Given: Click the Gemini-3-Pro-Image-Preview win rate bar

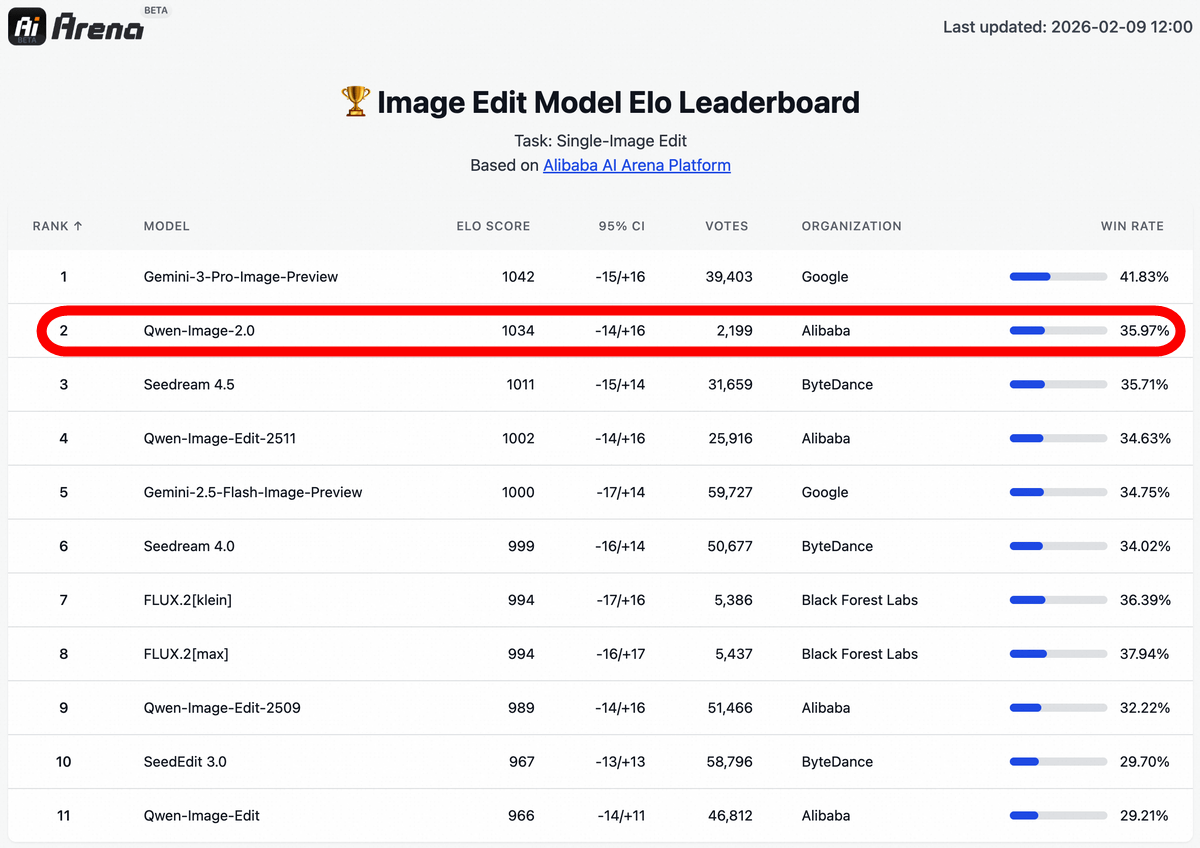Looking at the screenshot, I should pos(1058,277).
